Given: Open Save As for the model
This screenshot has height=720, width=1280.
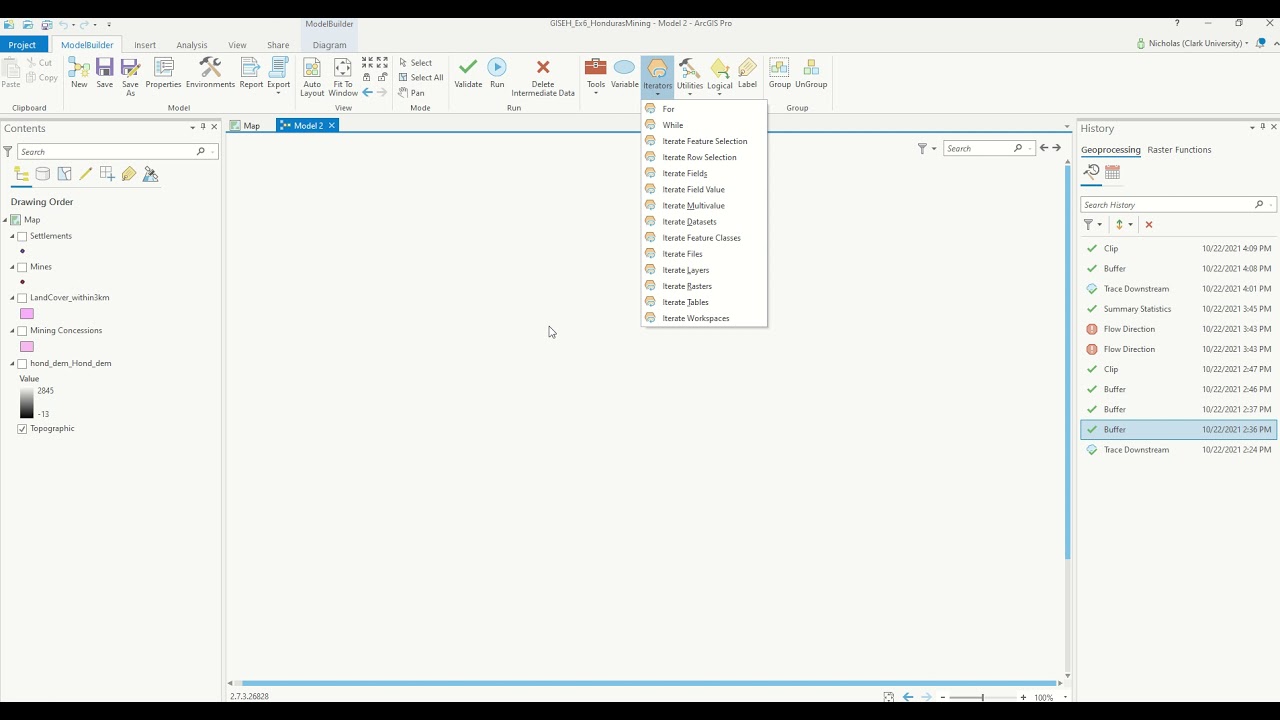Looking at the screenshot, I should pos(130,76).
